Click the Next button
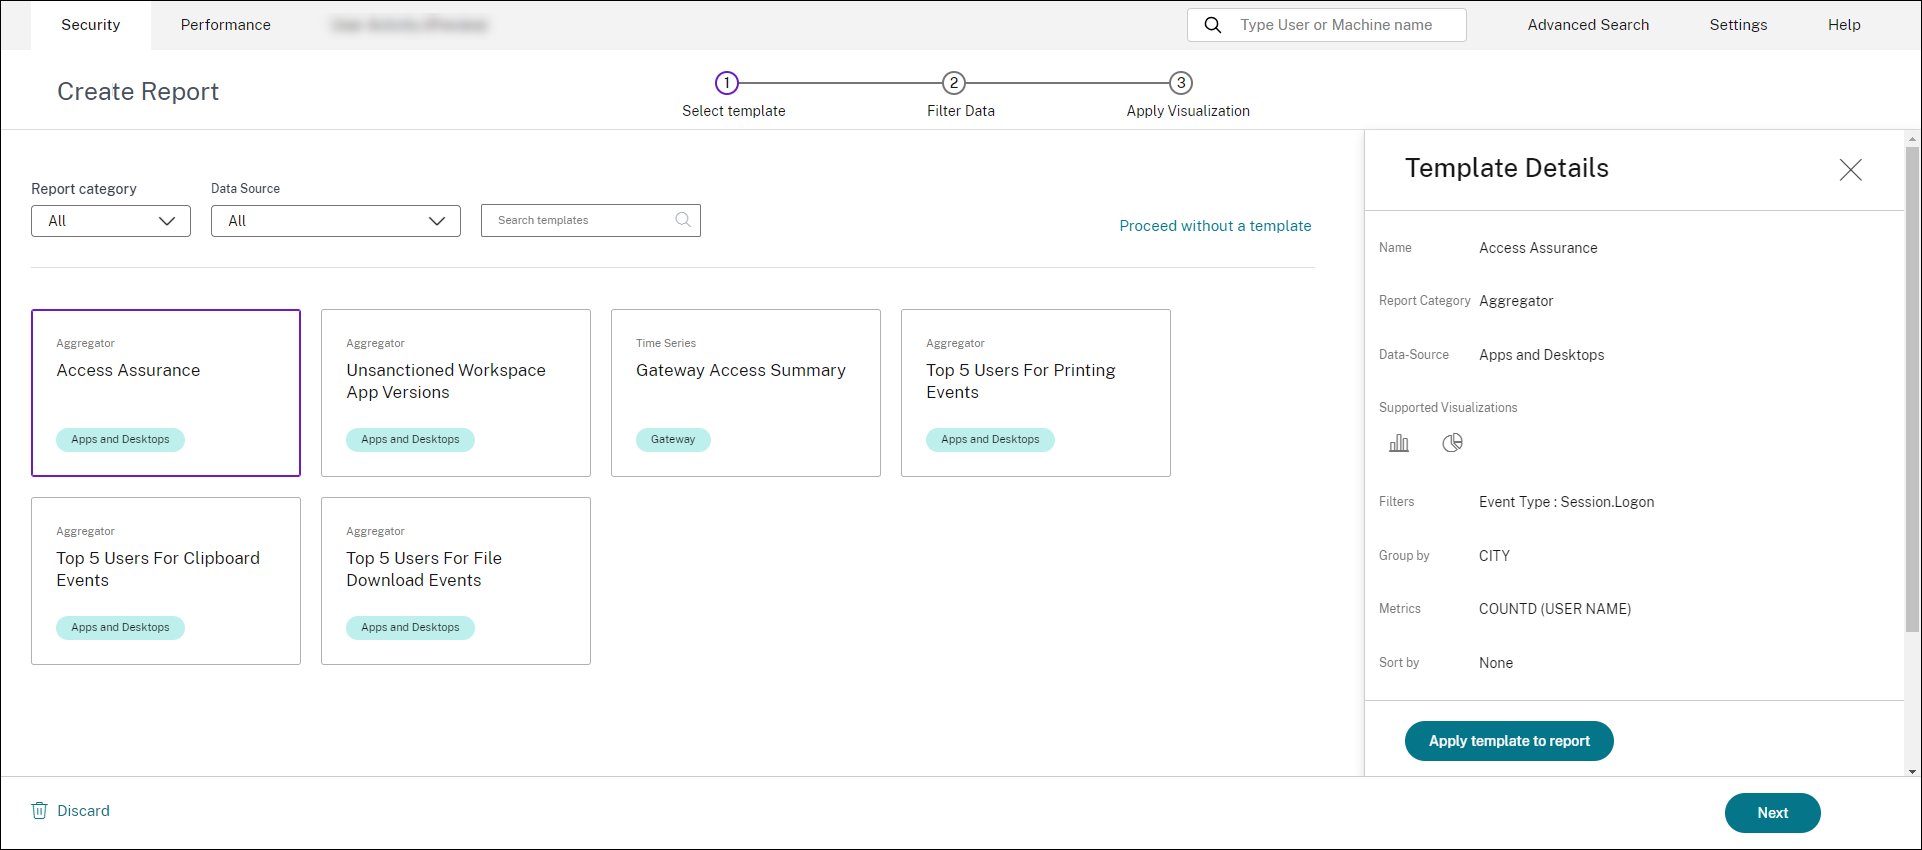The height and width of the screenshot is (850, 1922). point(1772,813)
